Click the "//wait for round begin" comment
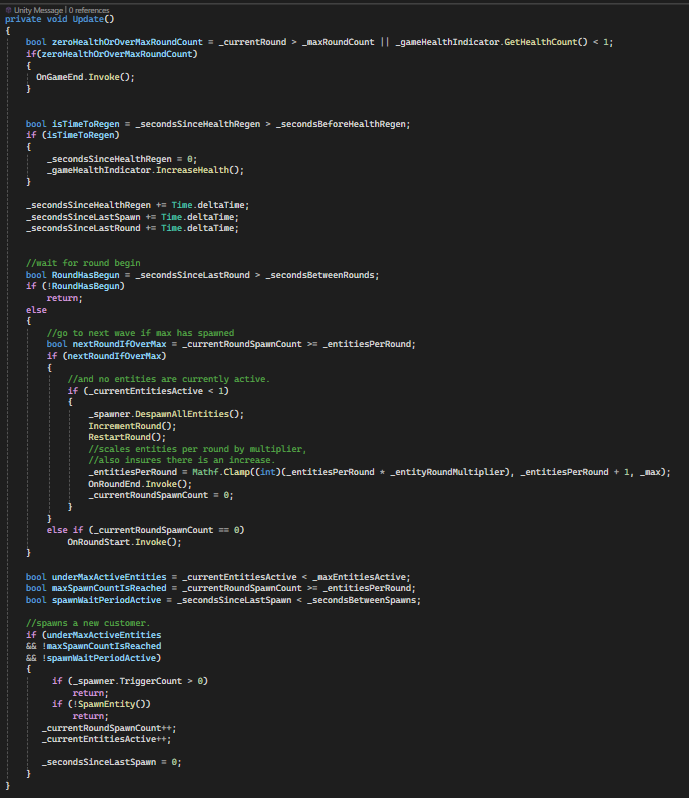This screenshot has width=689, height=798. point(83,263)
